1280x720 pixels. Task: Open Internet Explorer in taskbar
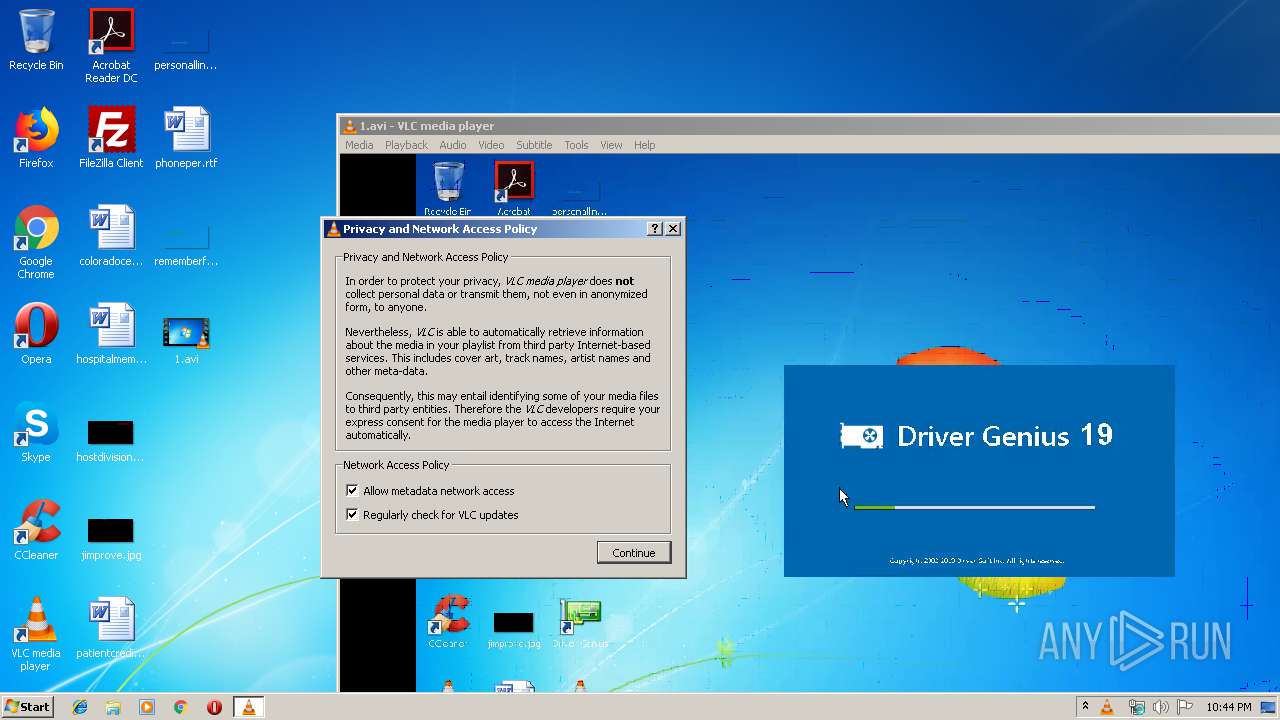tap(80, 707)
